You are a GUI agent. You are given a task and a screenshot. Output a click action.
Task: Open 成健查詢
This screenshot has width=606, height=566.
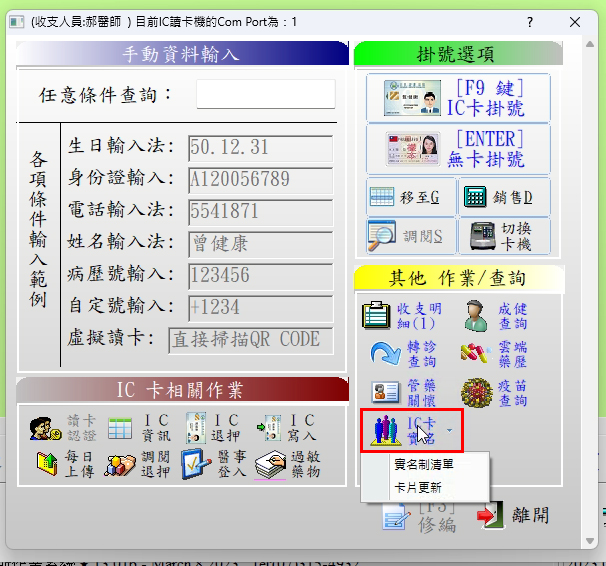click(494, 316)
